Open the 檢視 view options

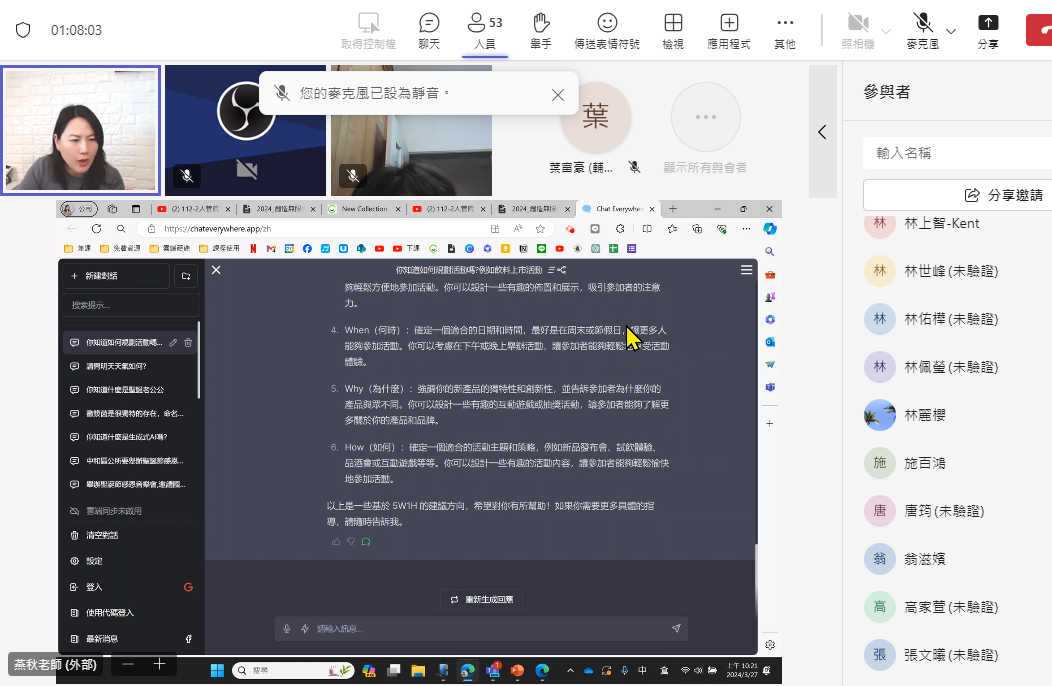673,31
